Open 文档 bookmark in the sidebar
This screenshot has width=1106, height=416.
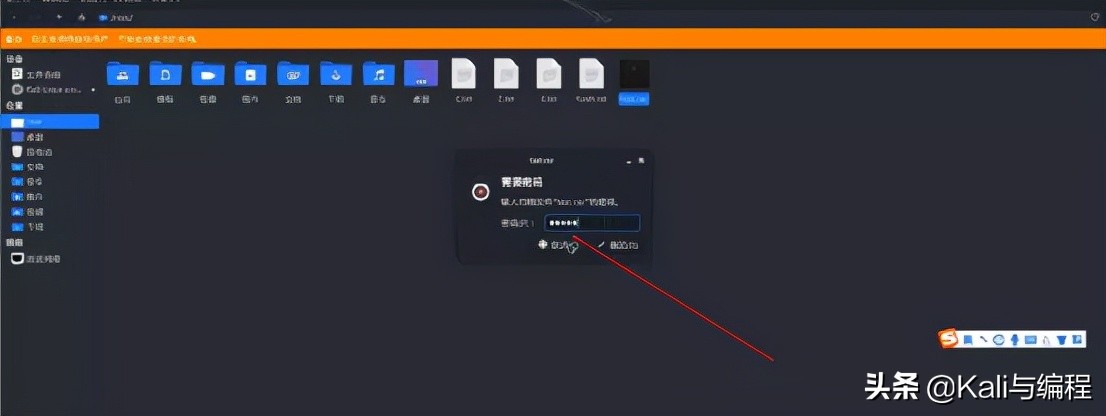tap(28, 167)
